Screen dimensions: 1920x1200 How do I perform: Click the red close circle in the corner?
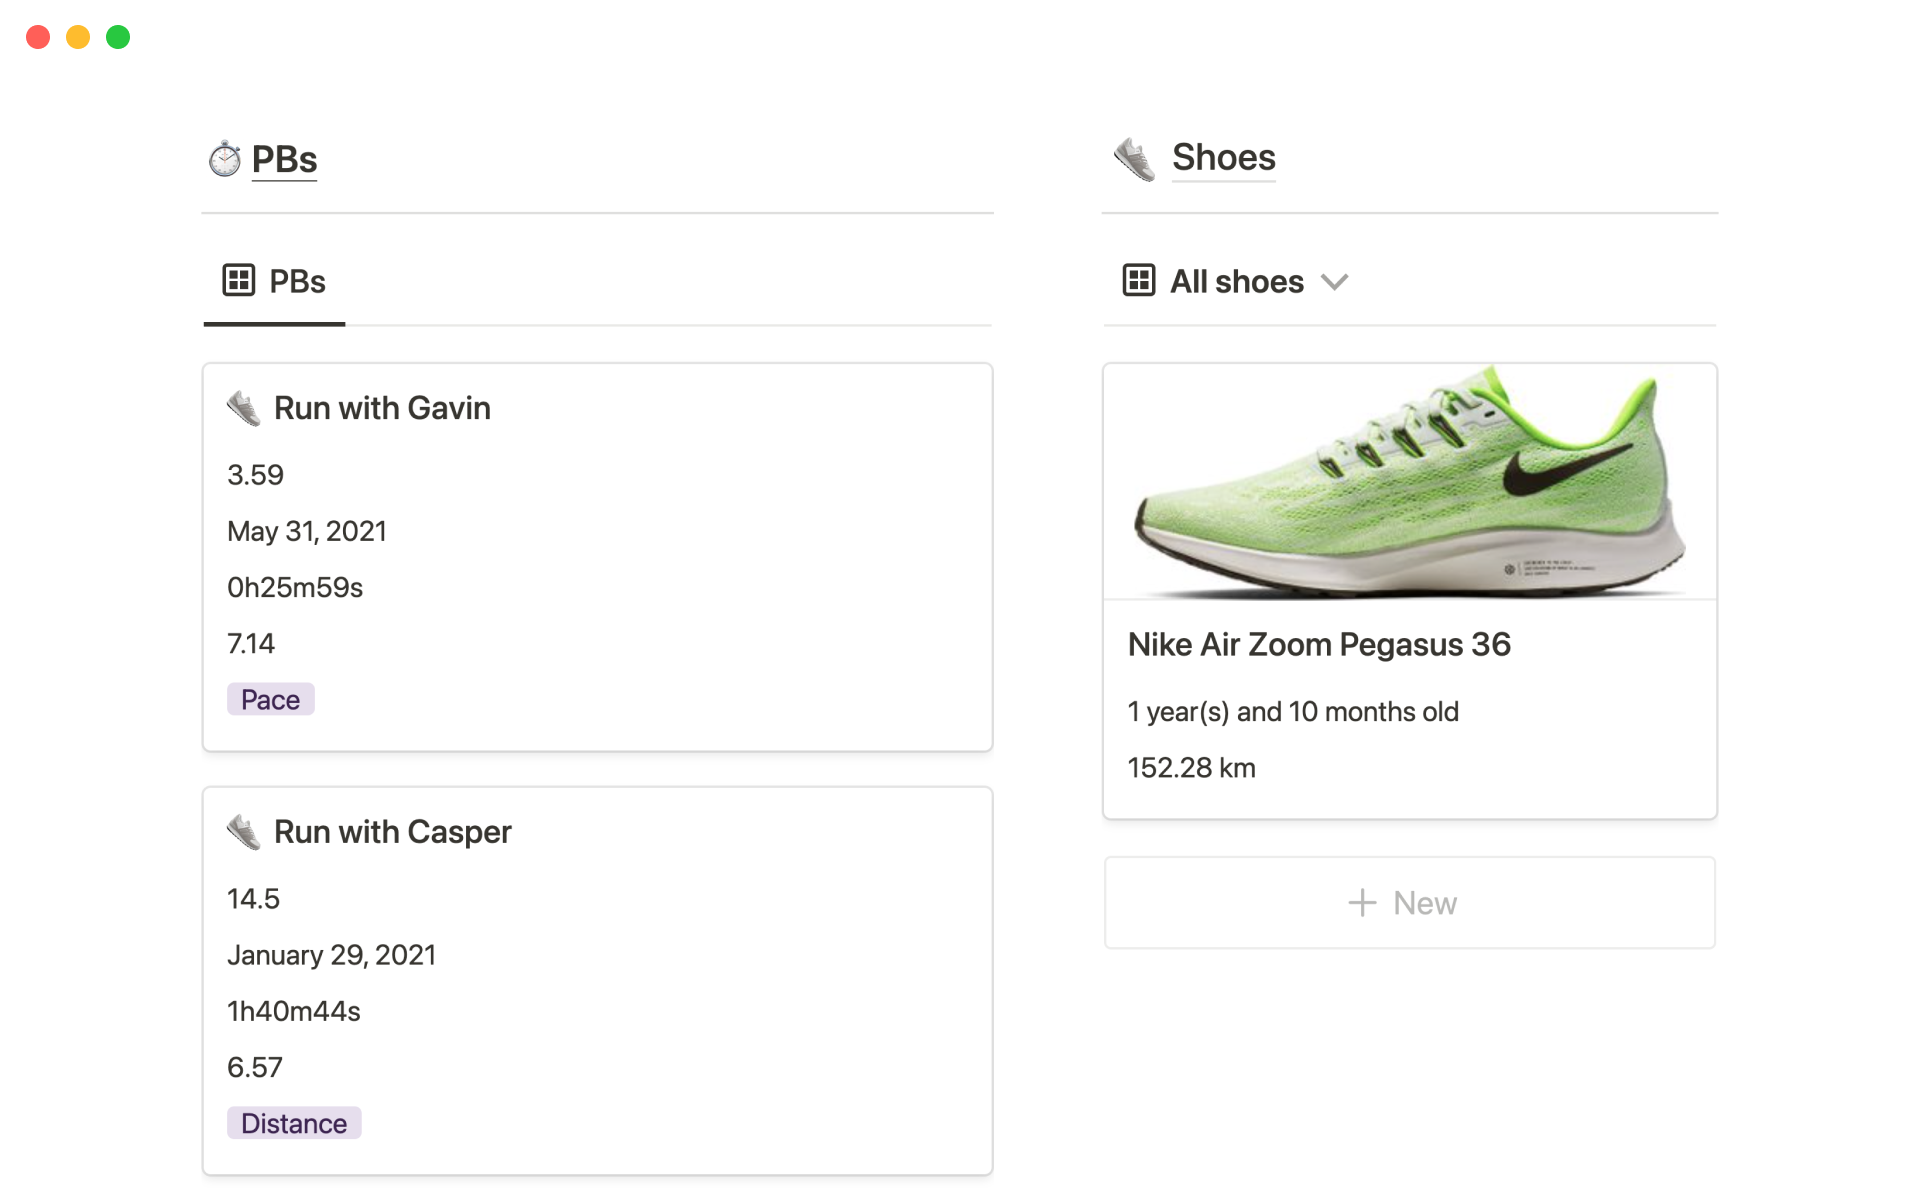(x=38, y=37)
